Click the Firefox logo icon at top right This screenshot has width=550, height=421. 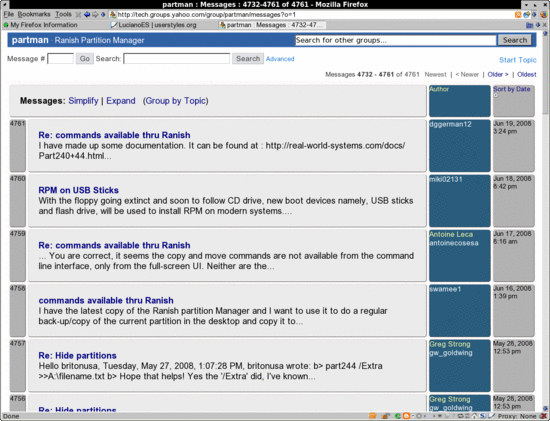point(543,14)
